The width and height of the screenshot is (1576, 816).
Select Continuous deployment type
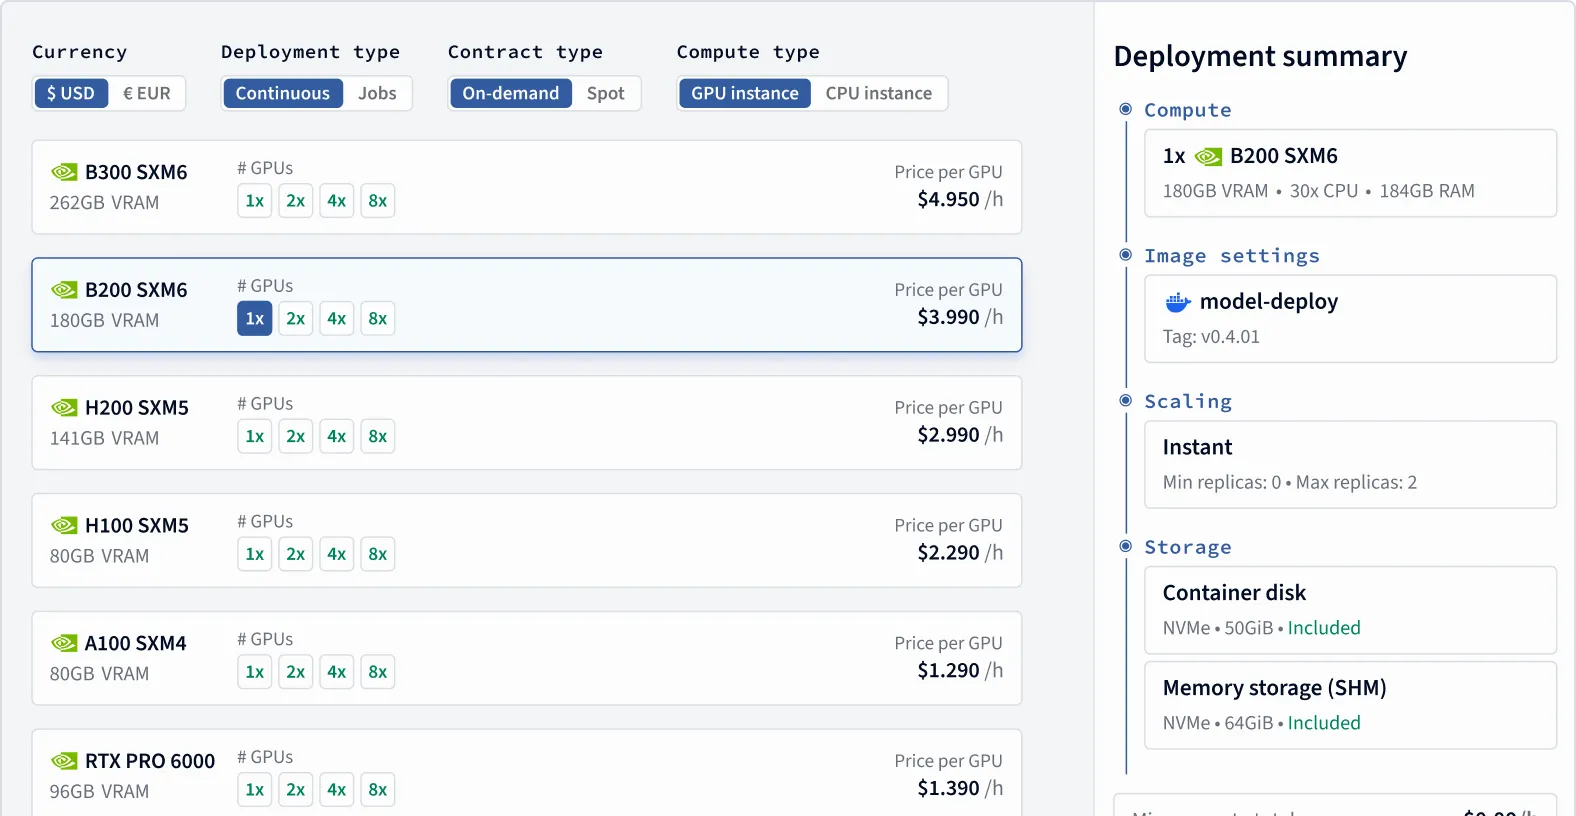pos(283,93)
